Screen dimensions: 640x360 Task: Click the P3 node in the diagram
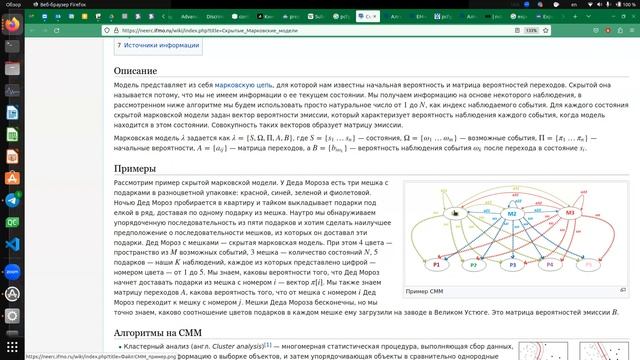[x=513, y=265]
